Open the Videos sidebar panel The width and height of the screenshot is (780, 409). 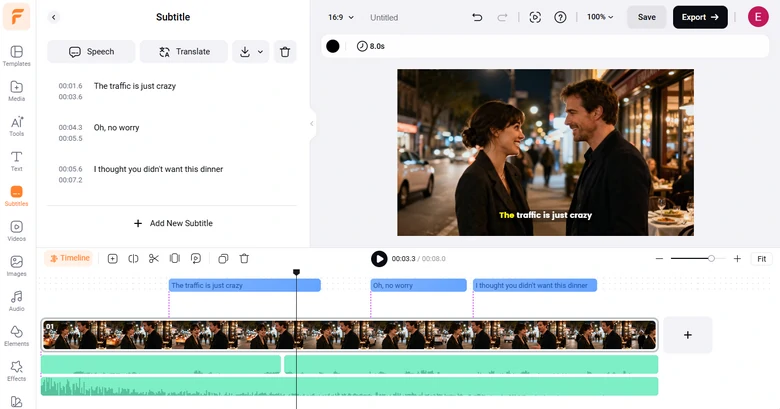[16, 231]
